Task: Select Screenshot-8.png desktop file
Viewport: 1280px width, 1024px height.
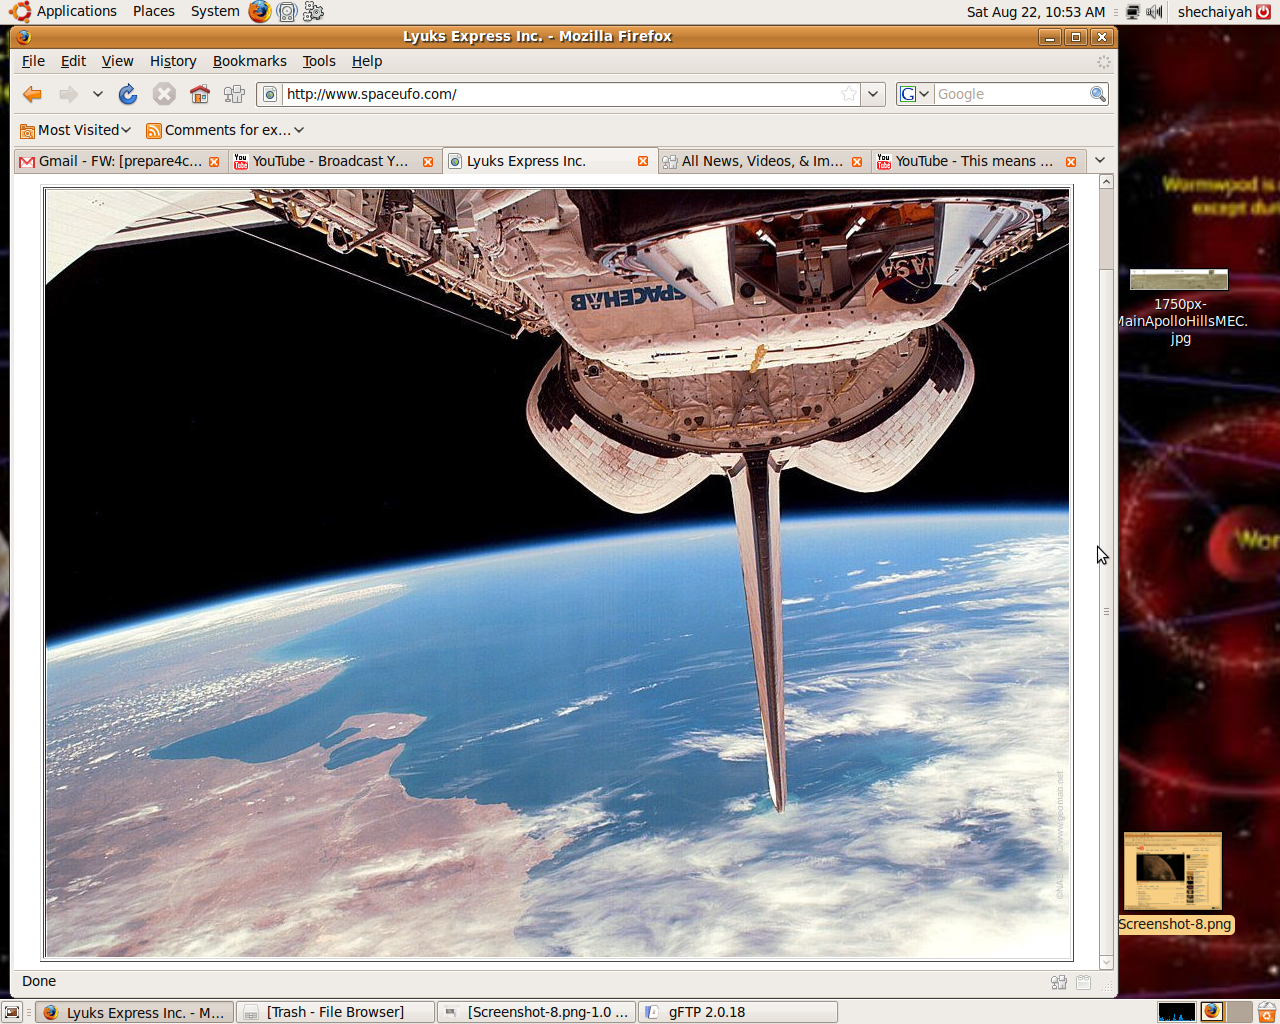Action: pyautogui.click(x=1174, y=883)
